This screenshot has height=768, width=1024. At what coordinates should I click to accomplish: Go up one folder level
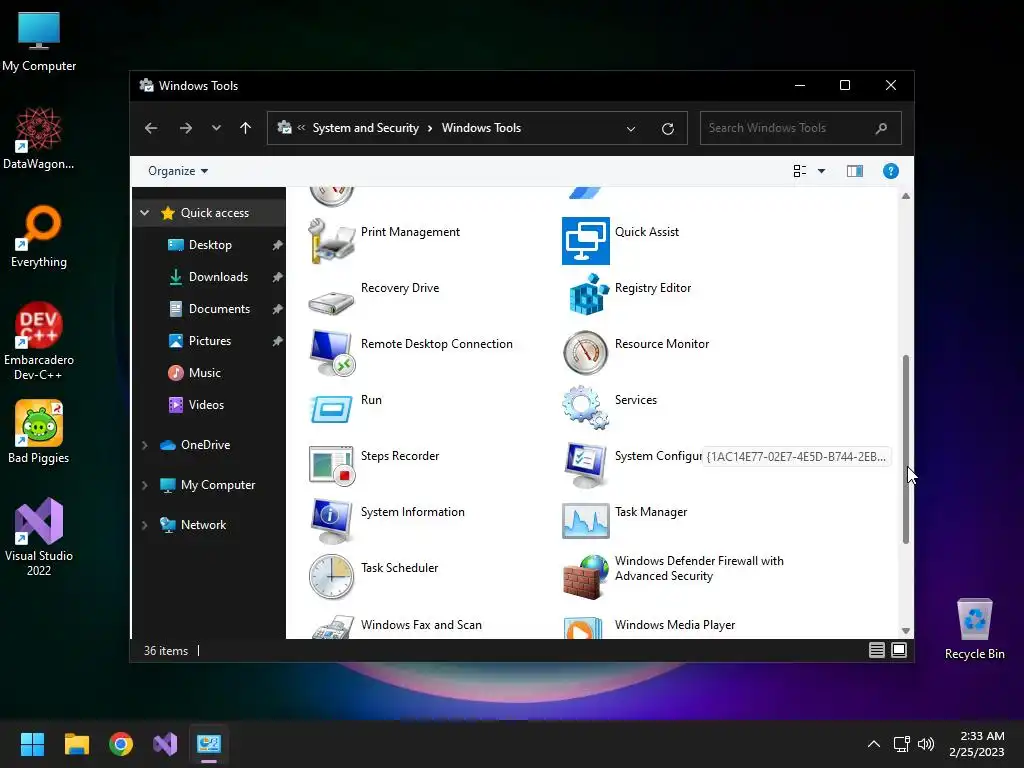[x=246, y=128]
